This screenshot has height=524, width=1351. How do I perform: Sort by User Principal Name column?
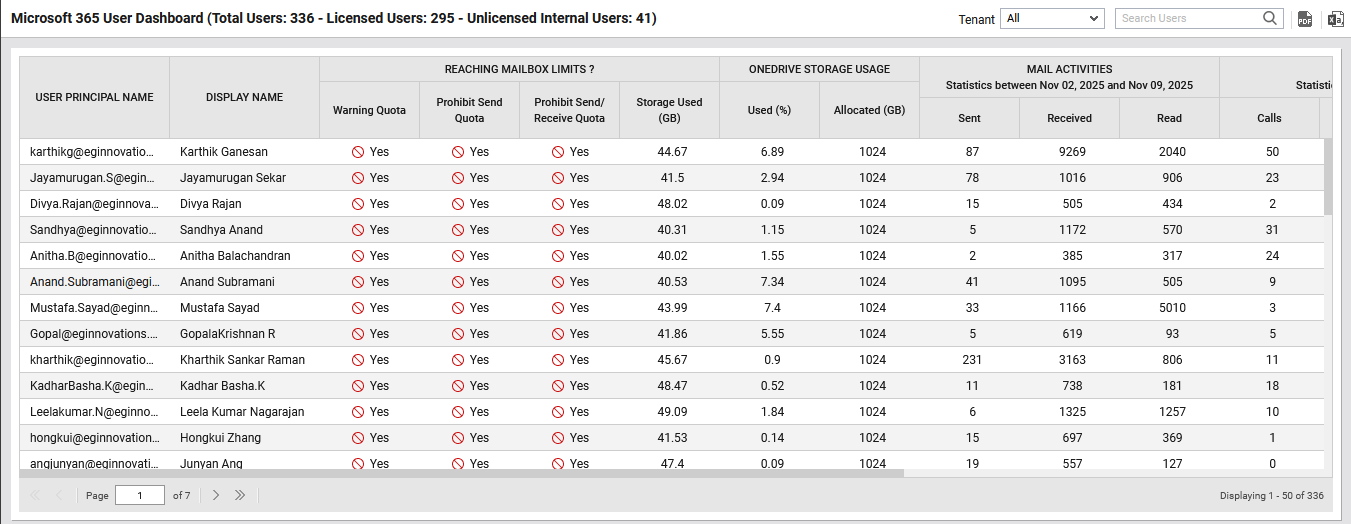tap(94, 97)
